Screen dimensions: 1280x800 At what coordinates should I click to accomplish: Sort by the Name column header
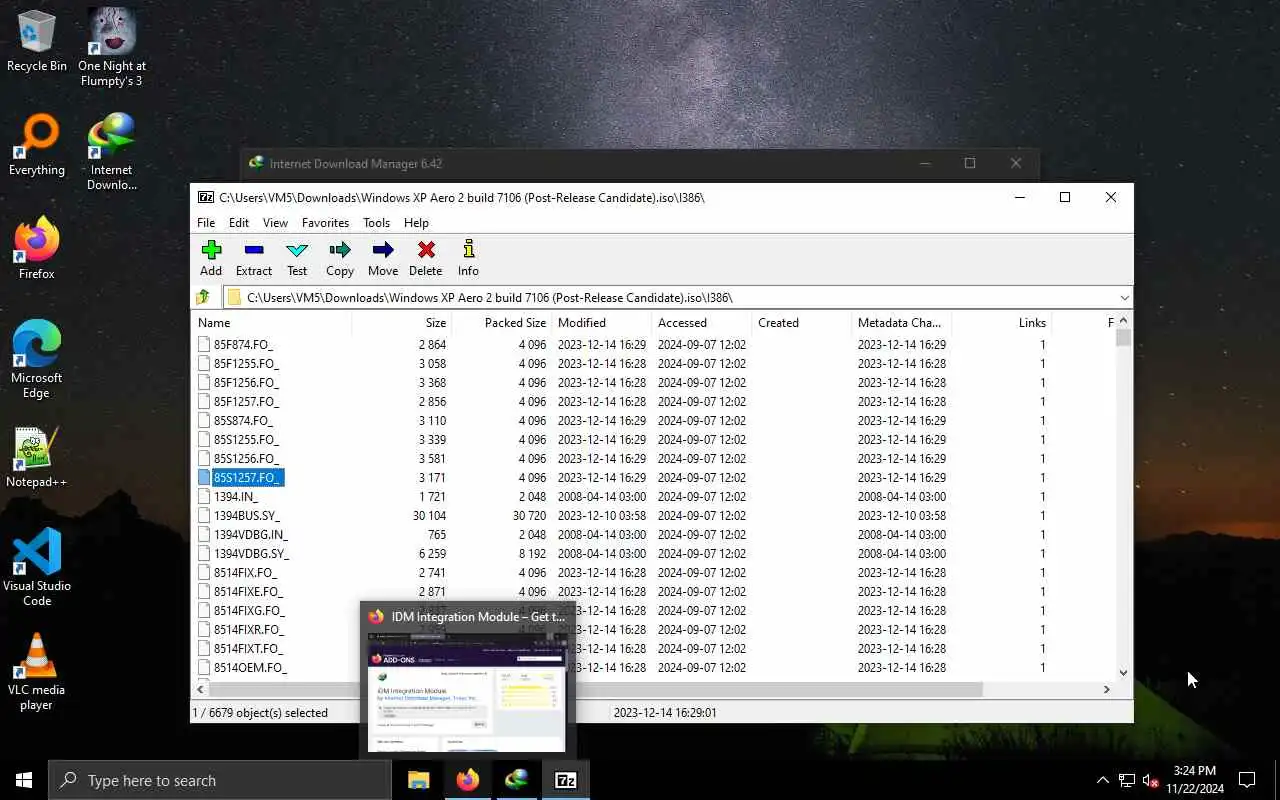pyautogui.click(x=271, y=323)
